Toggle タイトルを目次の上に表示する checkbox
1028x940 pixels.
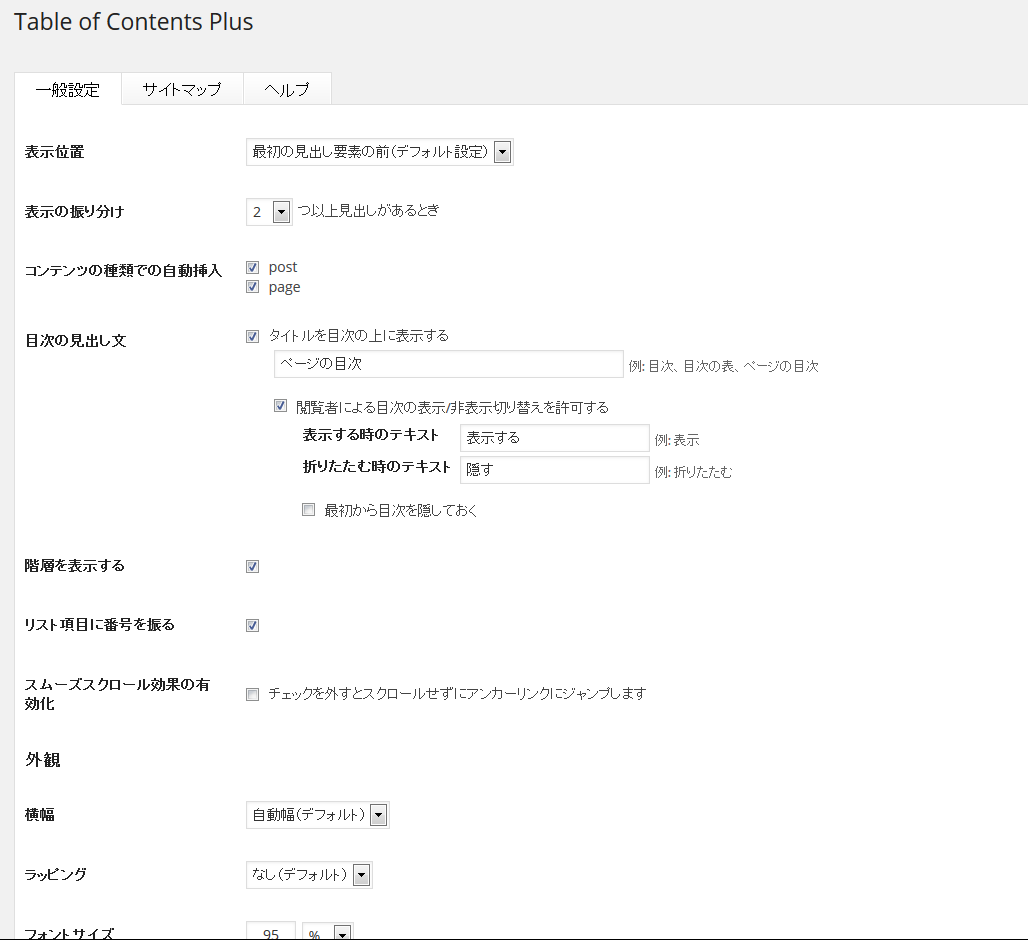click(252, 336)
